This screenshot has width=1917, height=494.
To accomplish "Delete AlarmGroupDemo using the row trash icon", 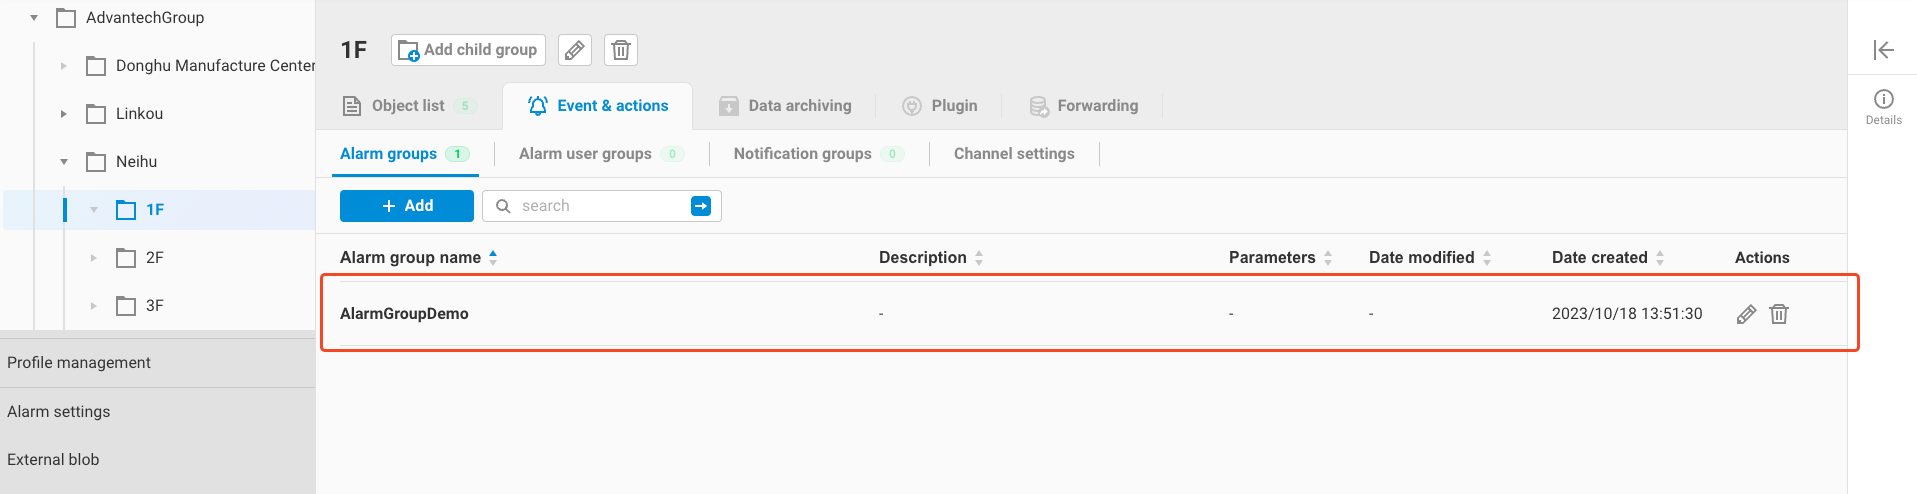I will point(1779,314).
